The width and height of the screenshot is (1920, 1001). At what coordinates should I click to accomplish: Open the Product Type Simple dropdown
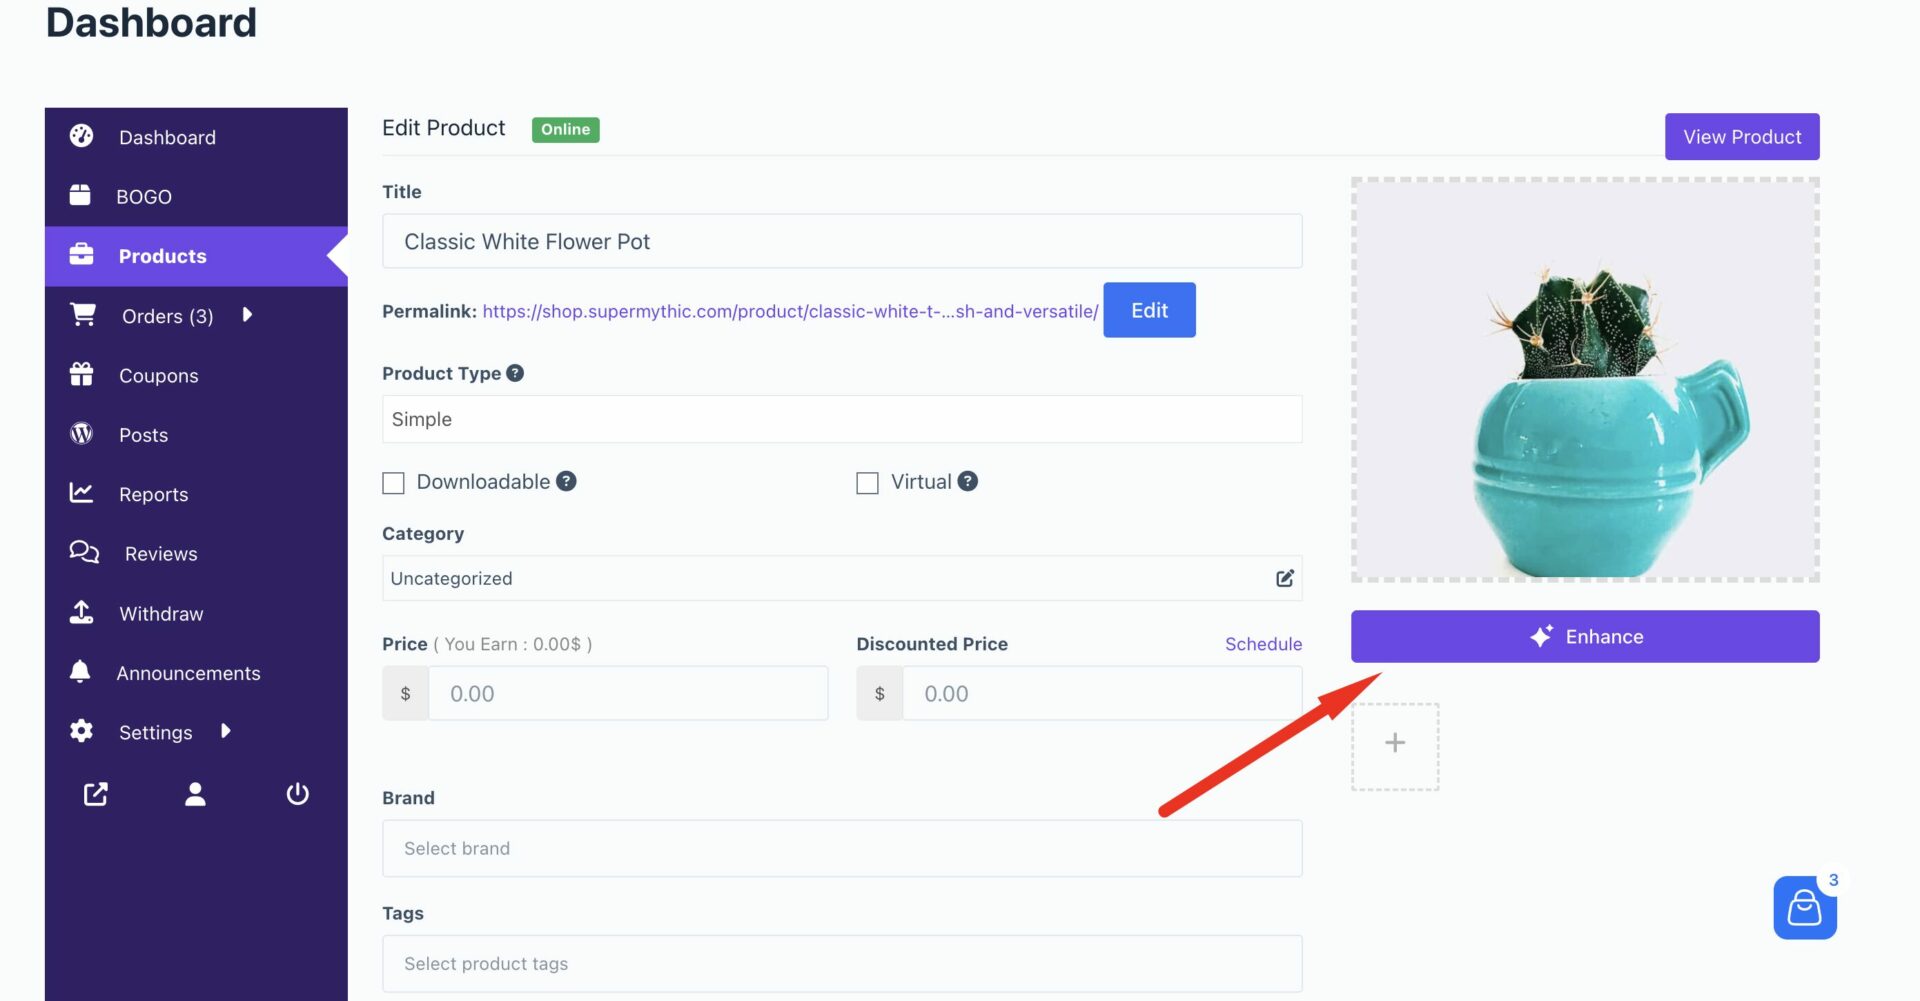[841, 419]
